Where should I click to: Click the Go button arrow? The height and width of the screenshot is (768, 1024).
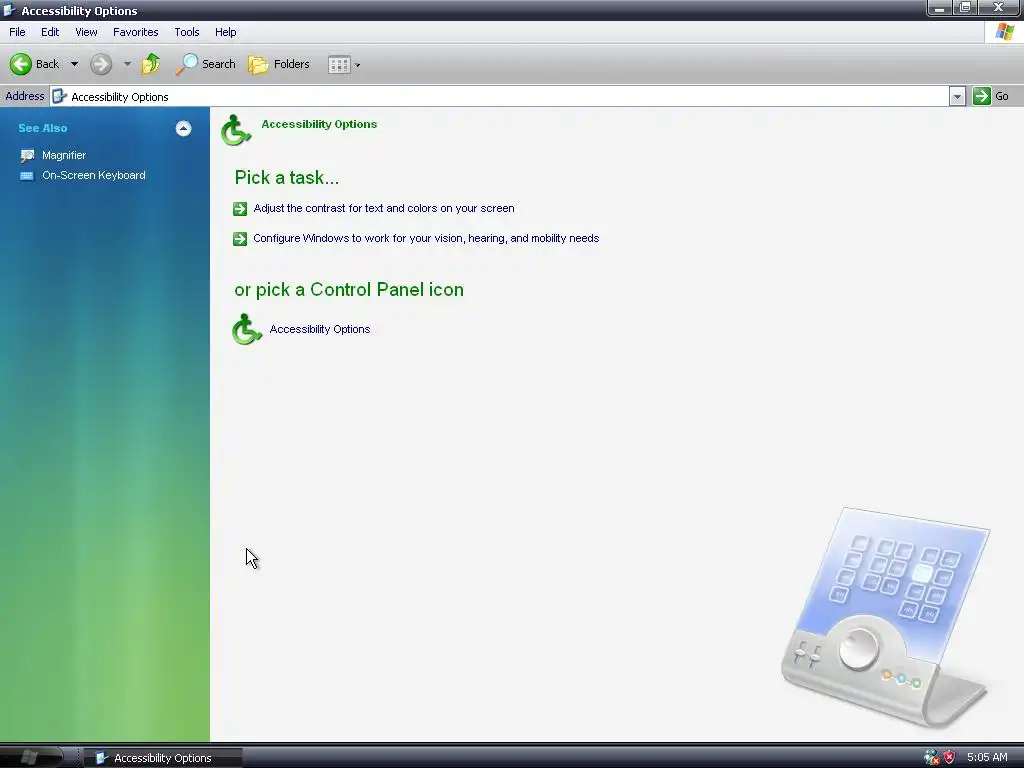pos(982,96)
